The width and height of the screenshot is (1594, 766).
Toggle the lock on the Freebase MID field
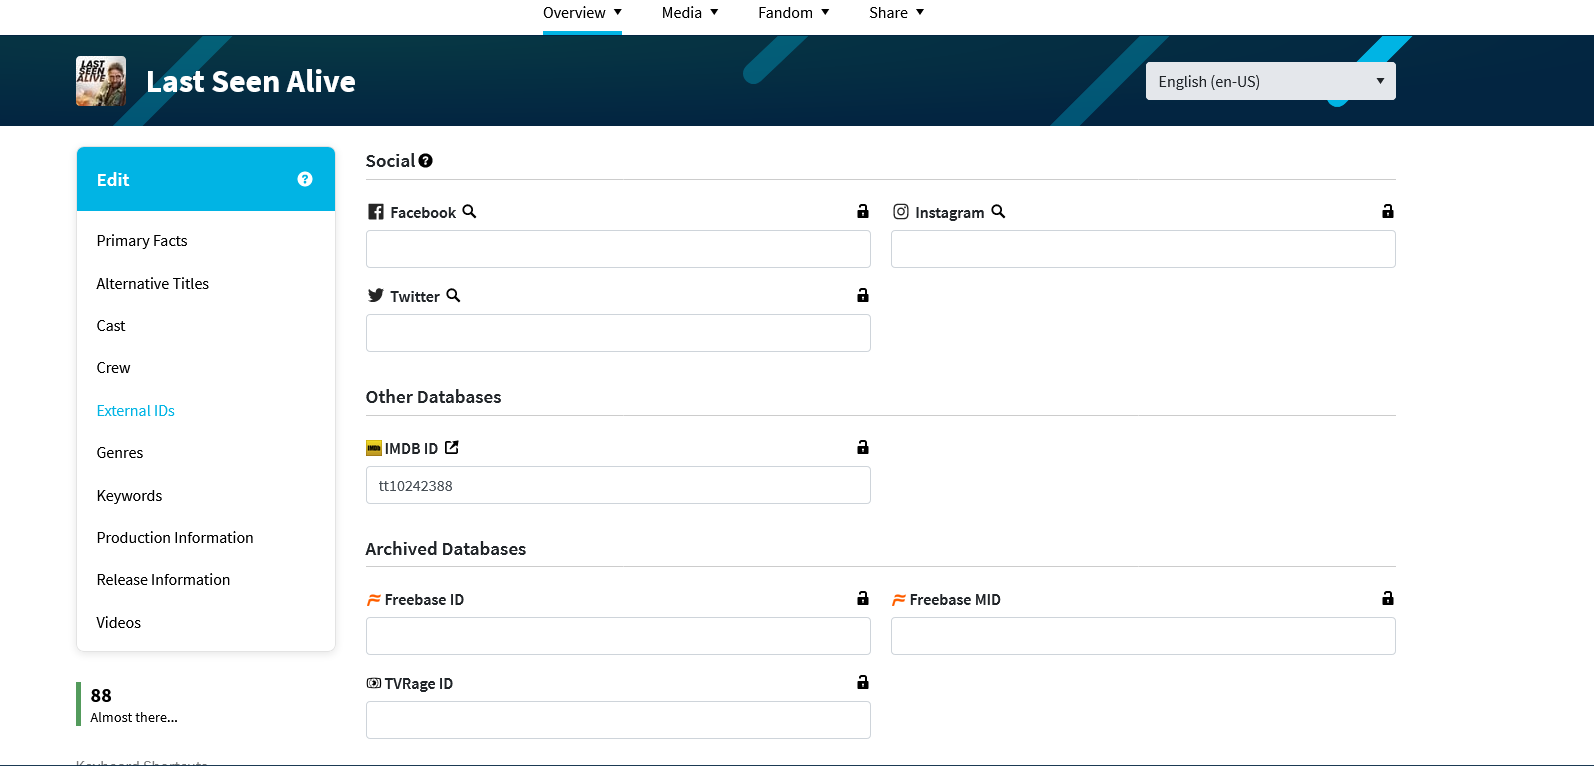[x=1387, y=598]
